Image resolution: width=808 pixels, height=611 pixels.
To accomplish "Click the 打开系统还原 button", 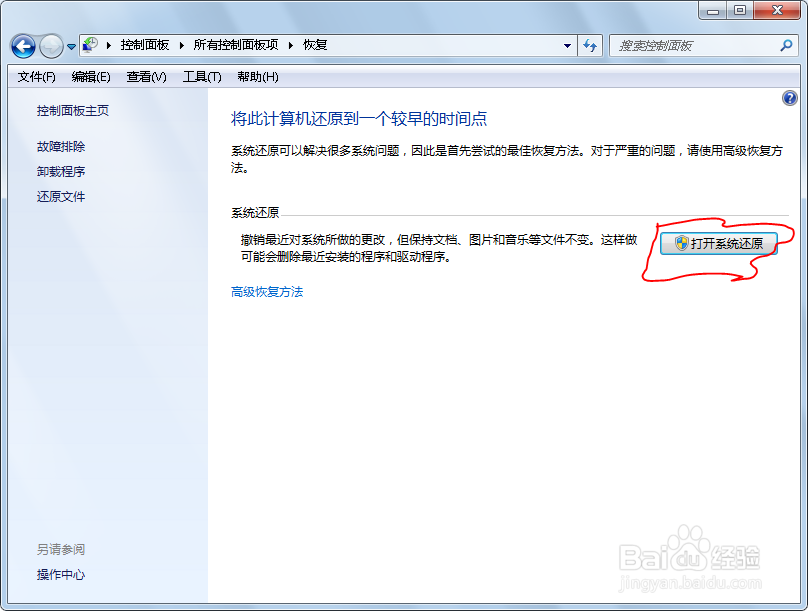I will 719,241.
